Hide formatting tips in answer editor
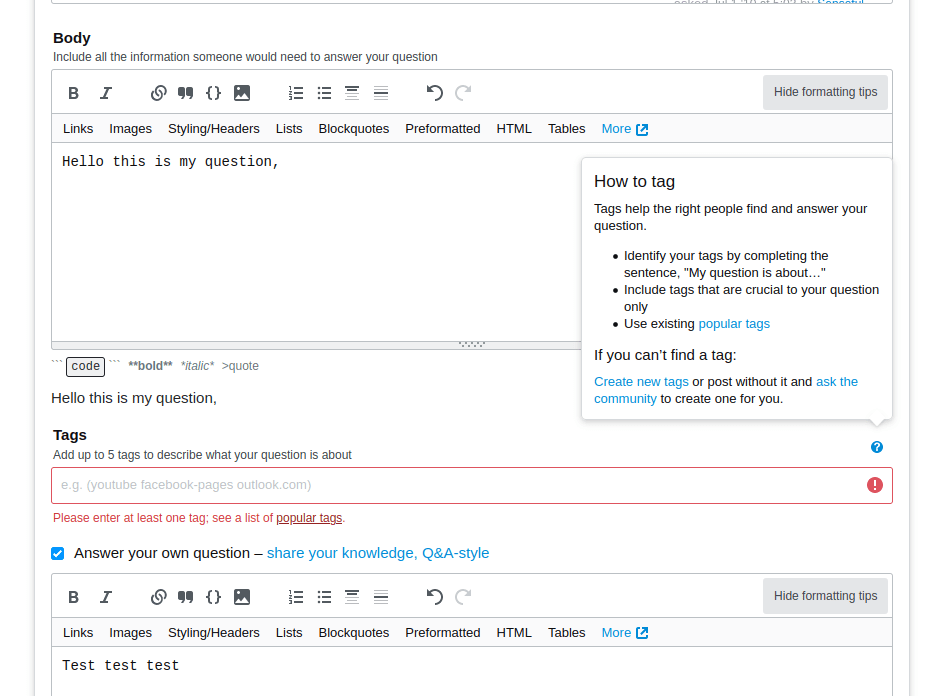The height and width of the screenshot is (696, 946). 825,596
